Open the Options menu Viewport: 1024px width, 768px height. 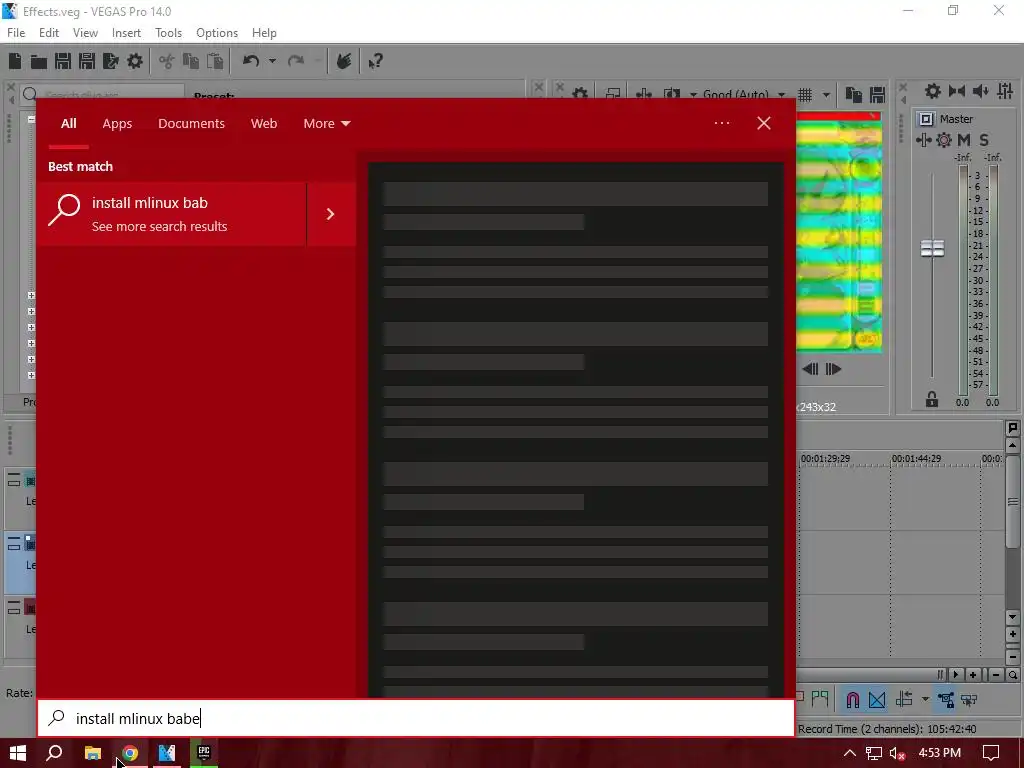pyautogui.click(x=217, y=33)
